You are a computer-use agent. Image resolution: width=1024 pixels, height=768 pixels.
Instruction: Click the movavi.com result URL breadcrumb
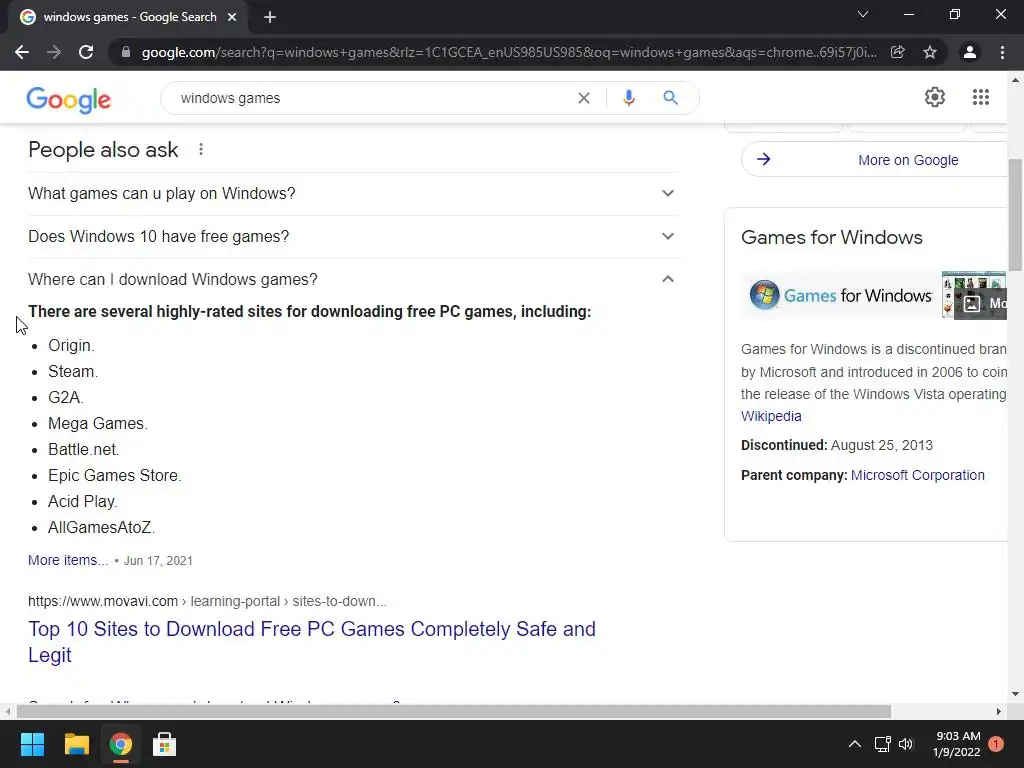pos(207,601)
